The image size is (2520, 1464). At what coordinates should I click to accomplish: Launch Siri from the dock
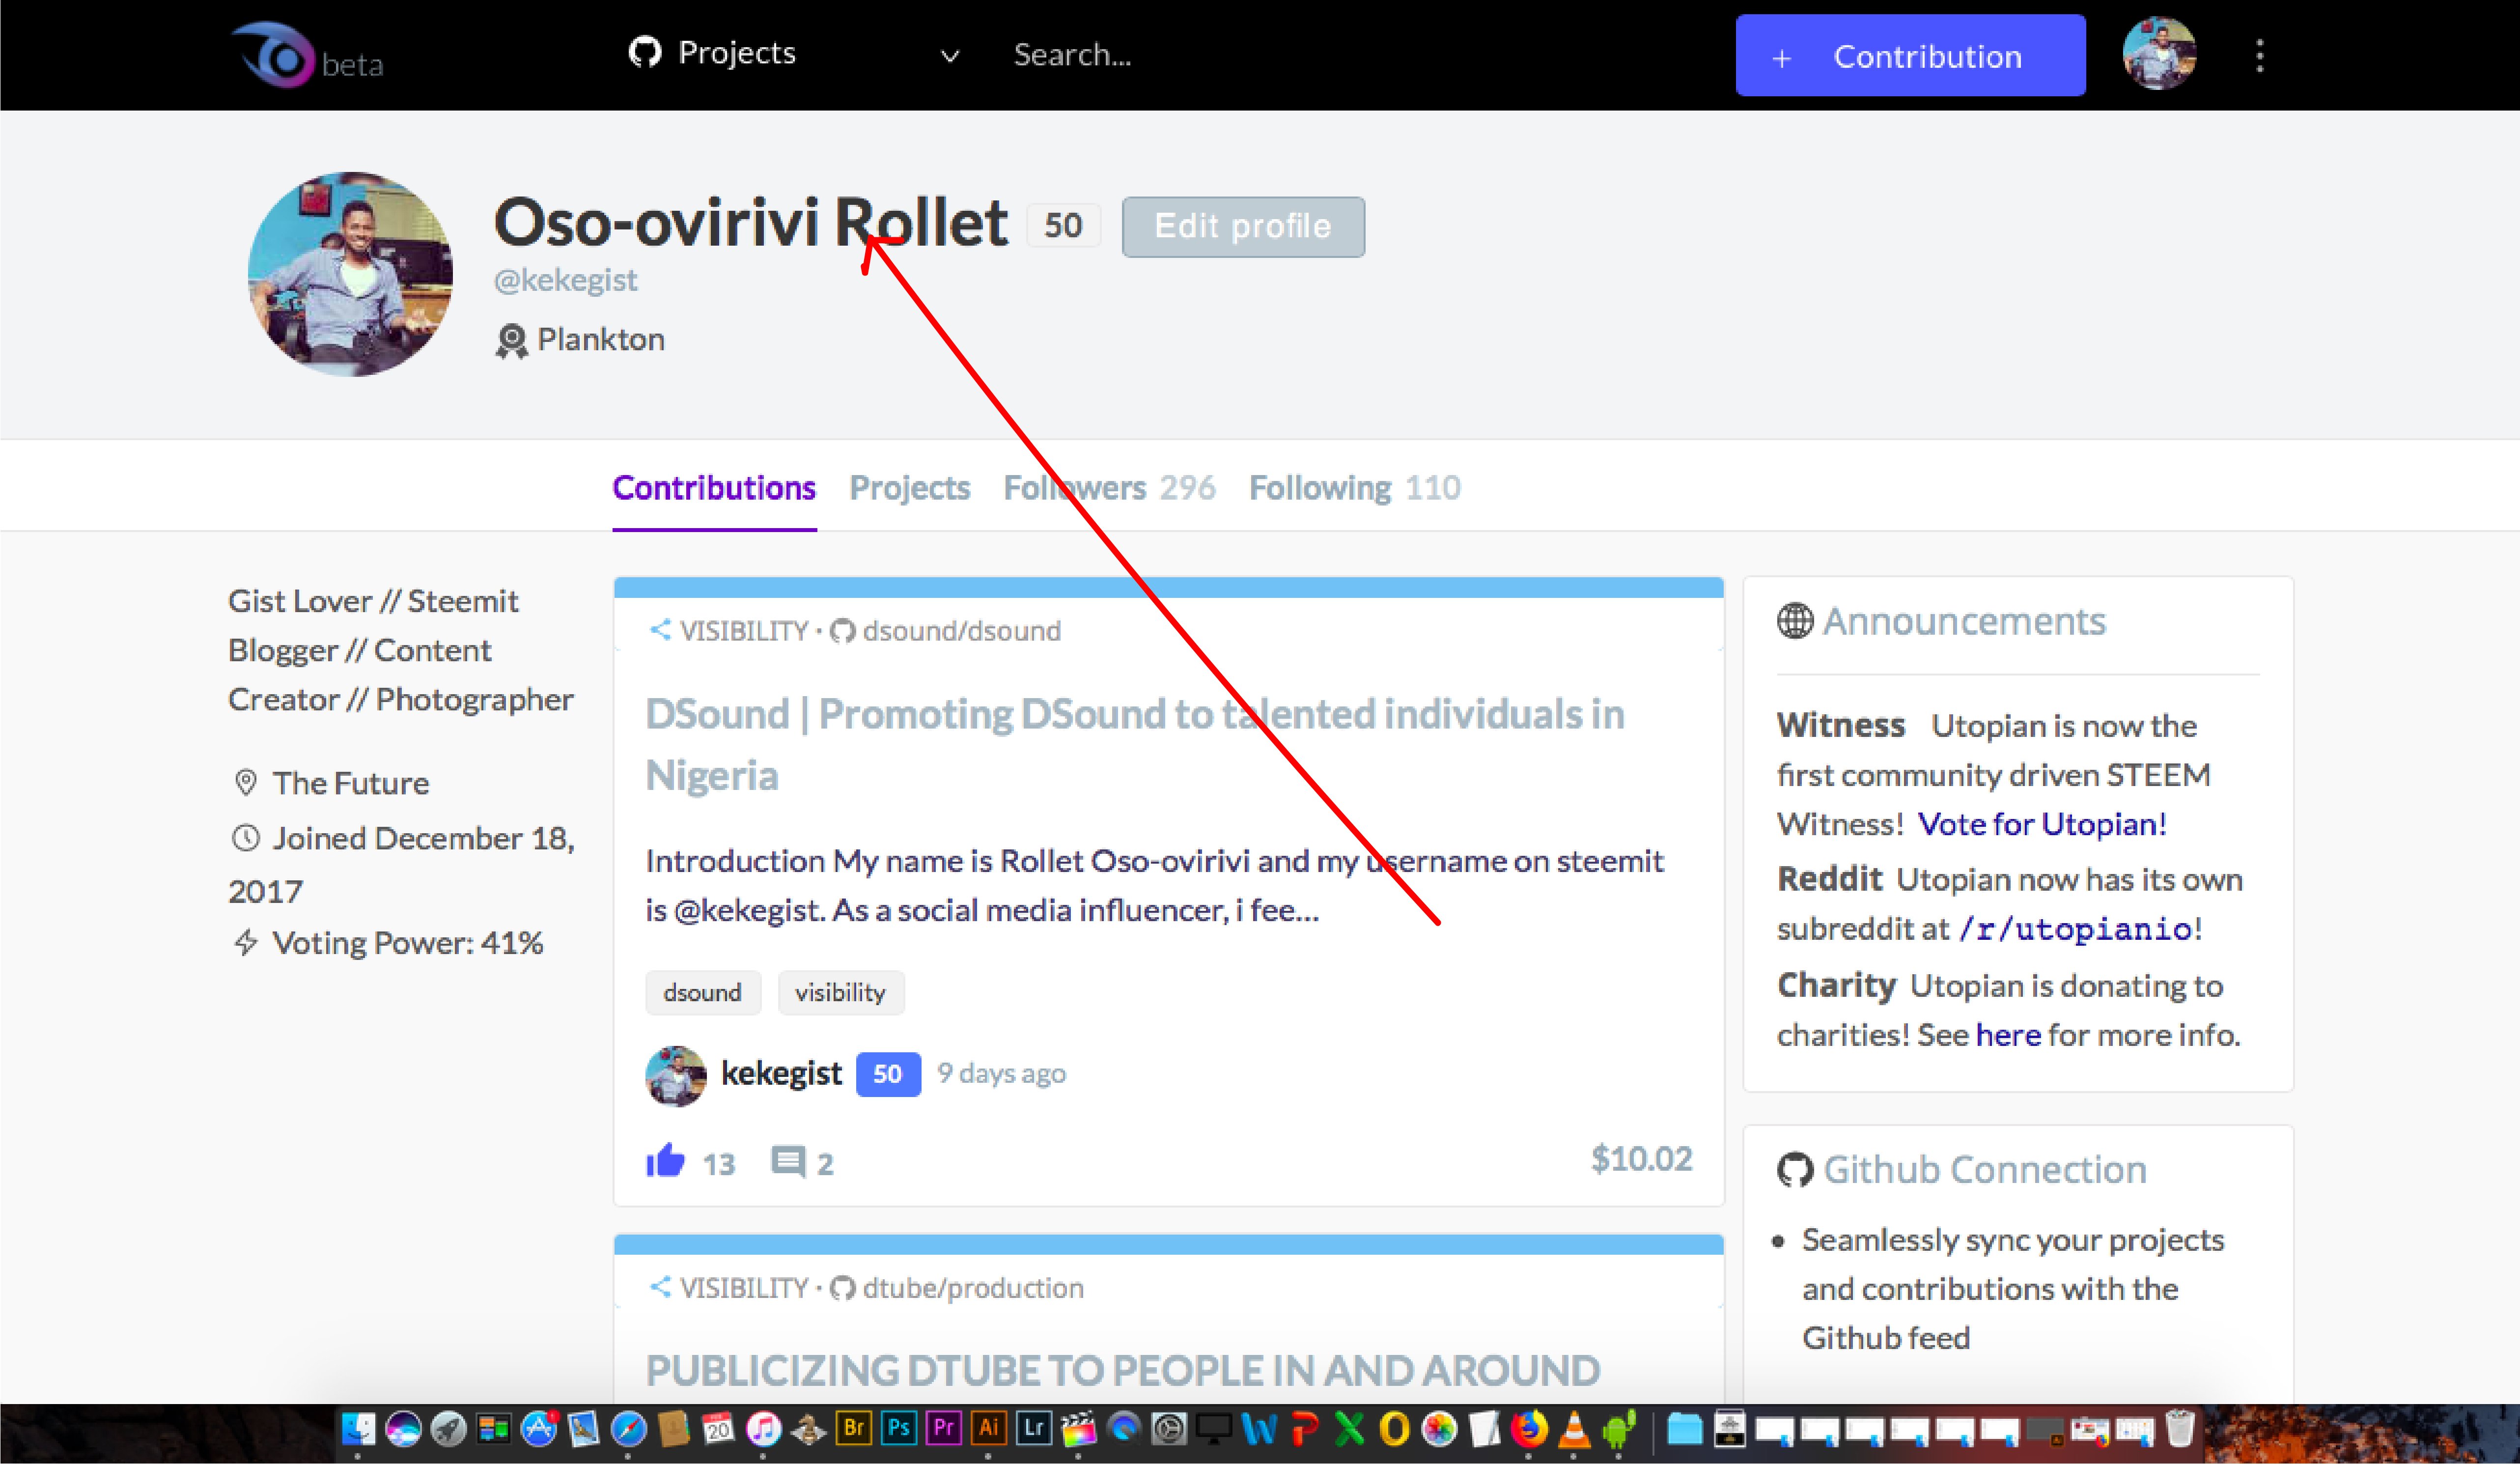pyautogui.click(x=403, y=1430)
